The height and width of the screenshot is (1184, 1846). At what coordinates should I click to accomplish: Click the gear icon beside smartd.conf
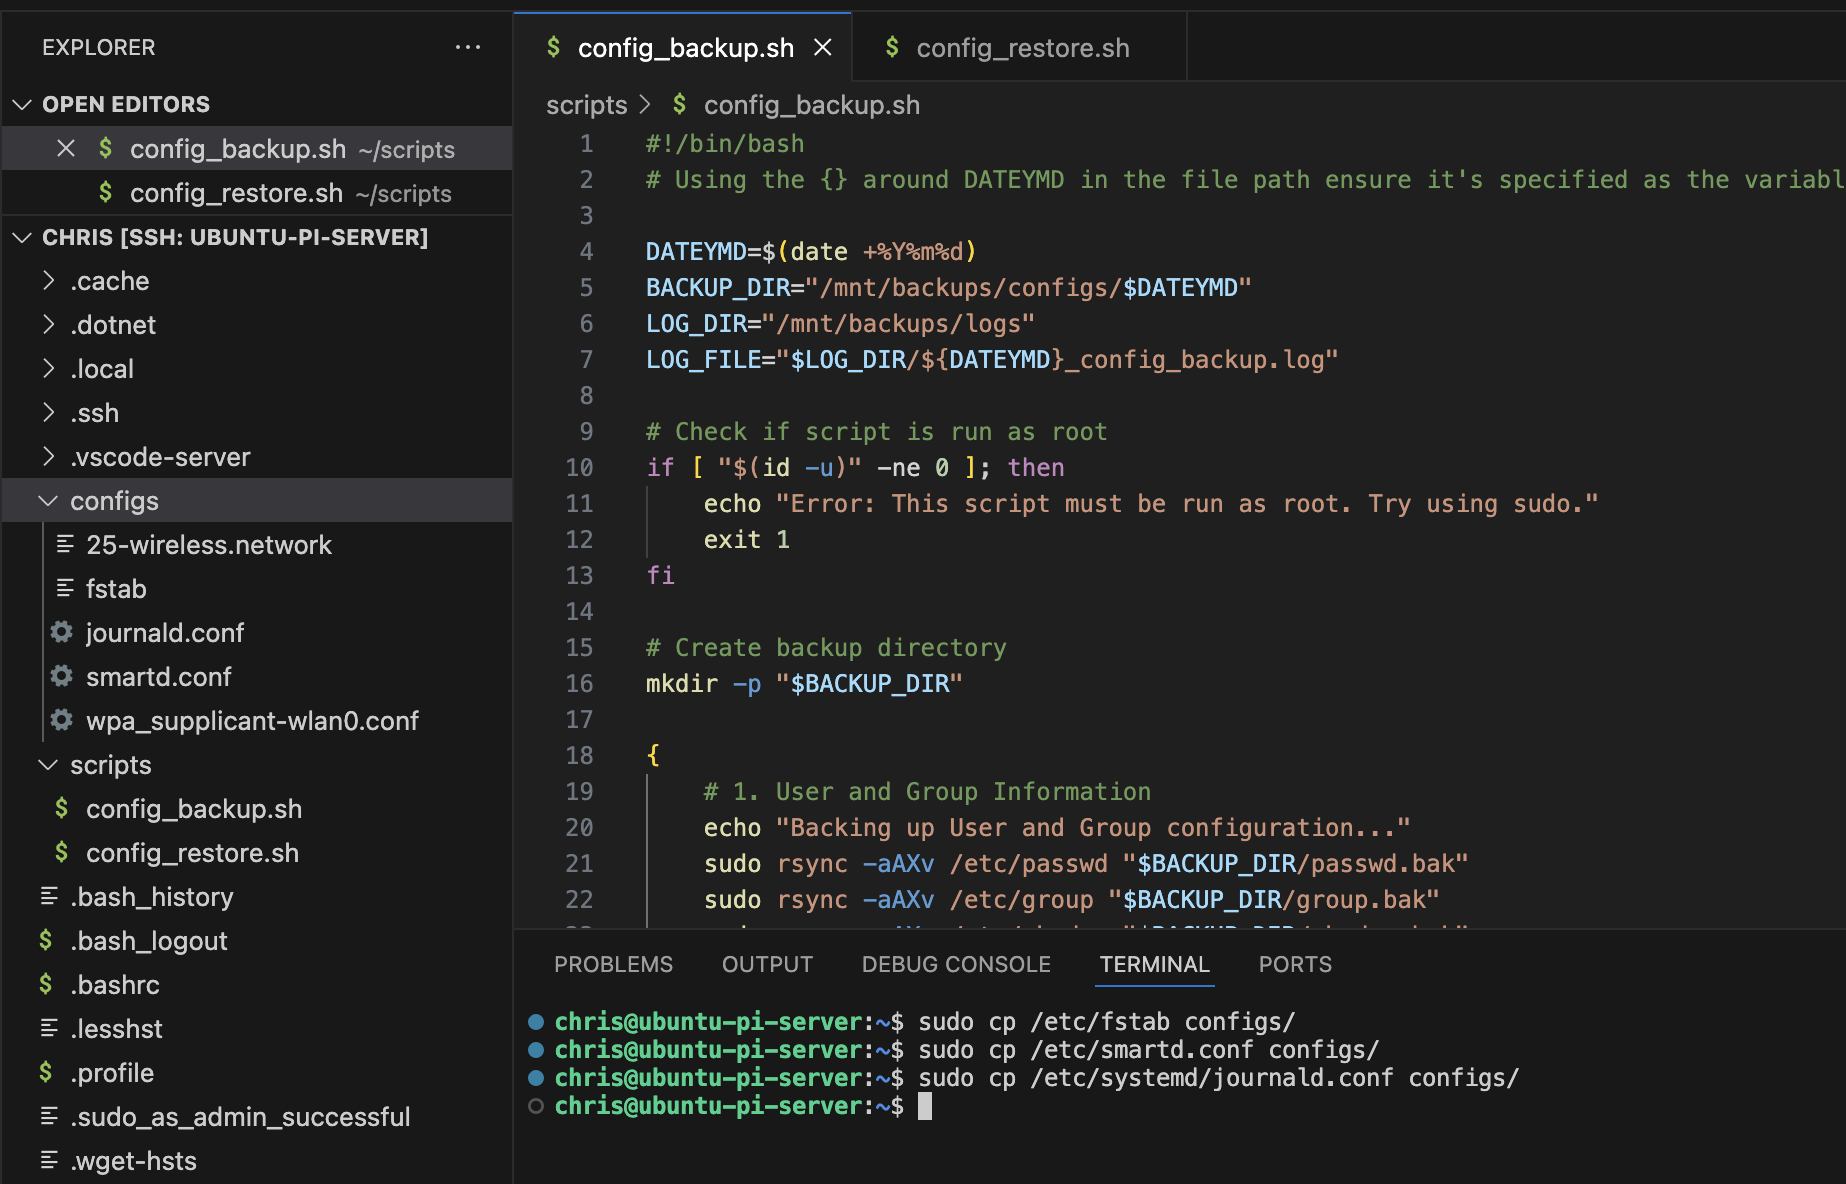[x=62, y=676]
